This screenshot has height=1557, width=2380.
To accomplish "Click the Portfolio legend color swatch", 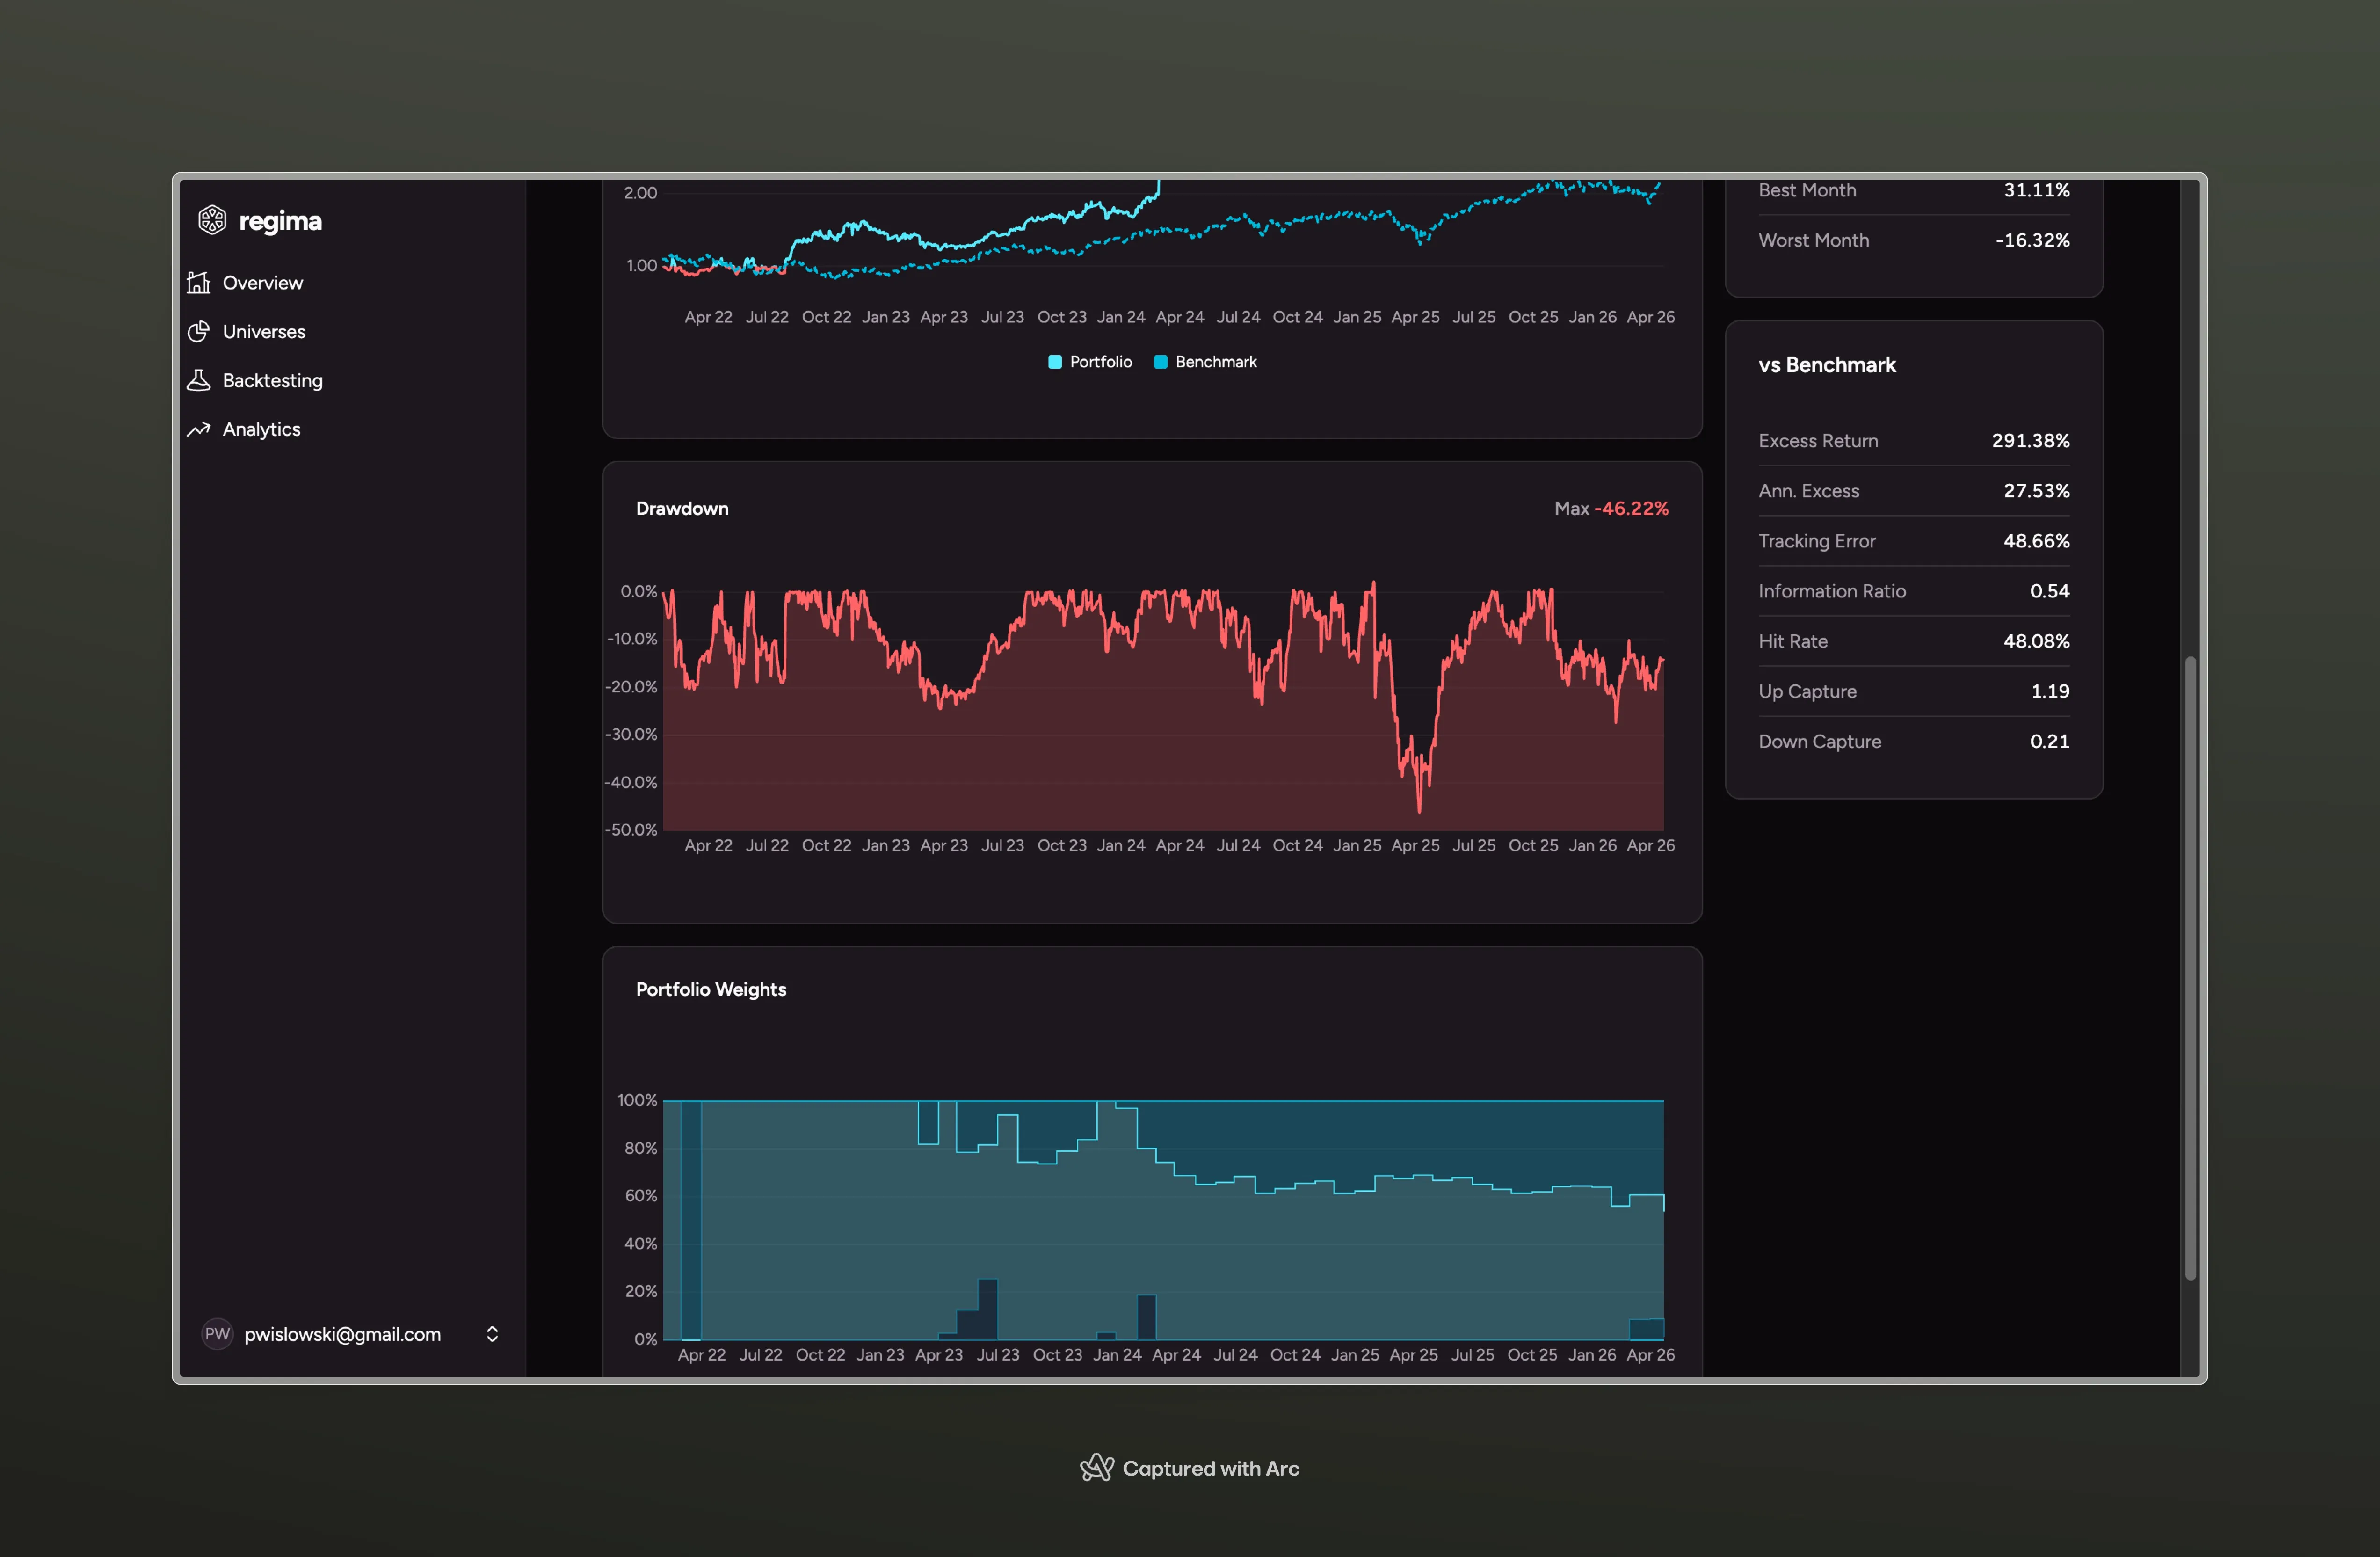I will click(x=1055, y=362).
